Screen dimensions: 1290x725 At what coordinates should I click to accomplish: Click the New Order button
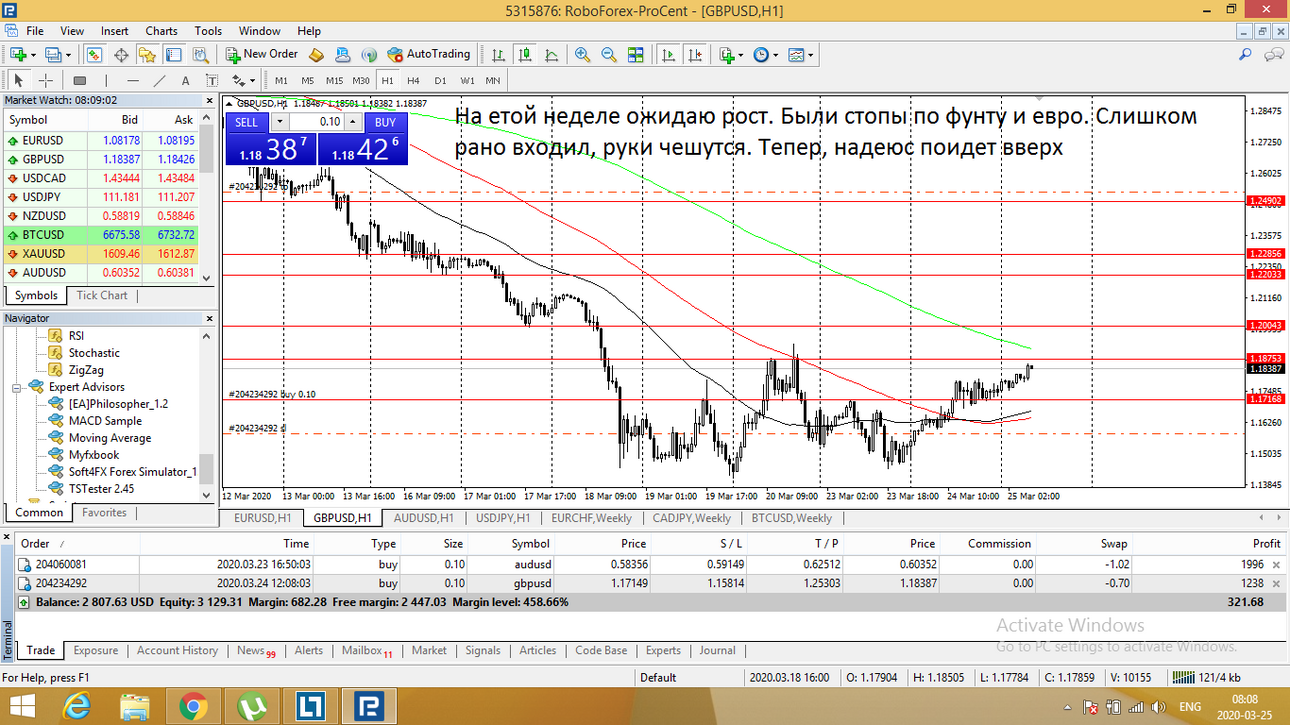pos(262,54)
